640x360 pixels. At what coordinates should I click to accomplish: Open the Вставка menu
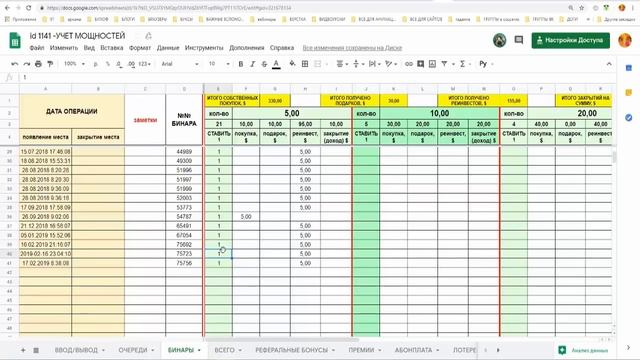[111, 48]
